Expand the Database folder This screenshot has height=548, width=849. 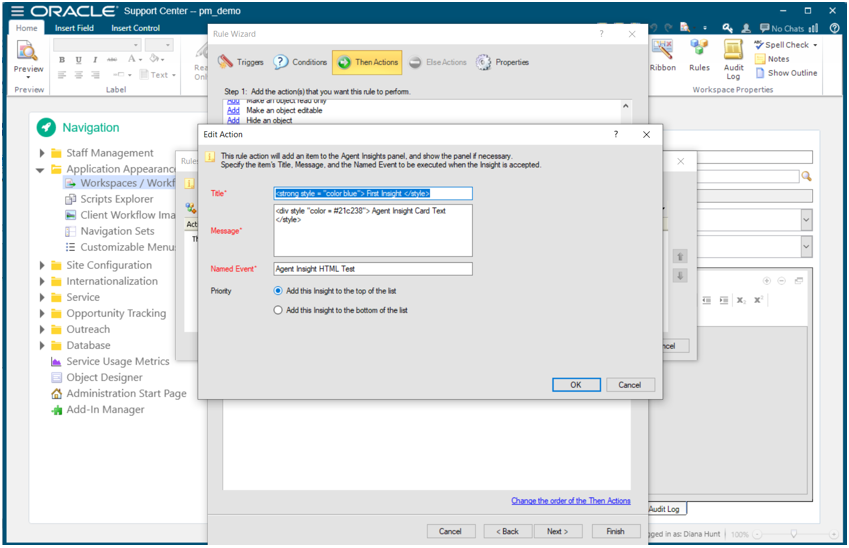(42, 345)
